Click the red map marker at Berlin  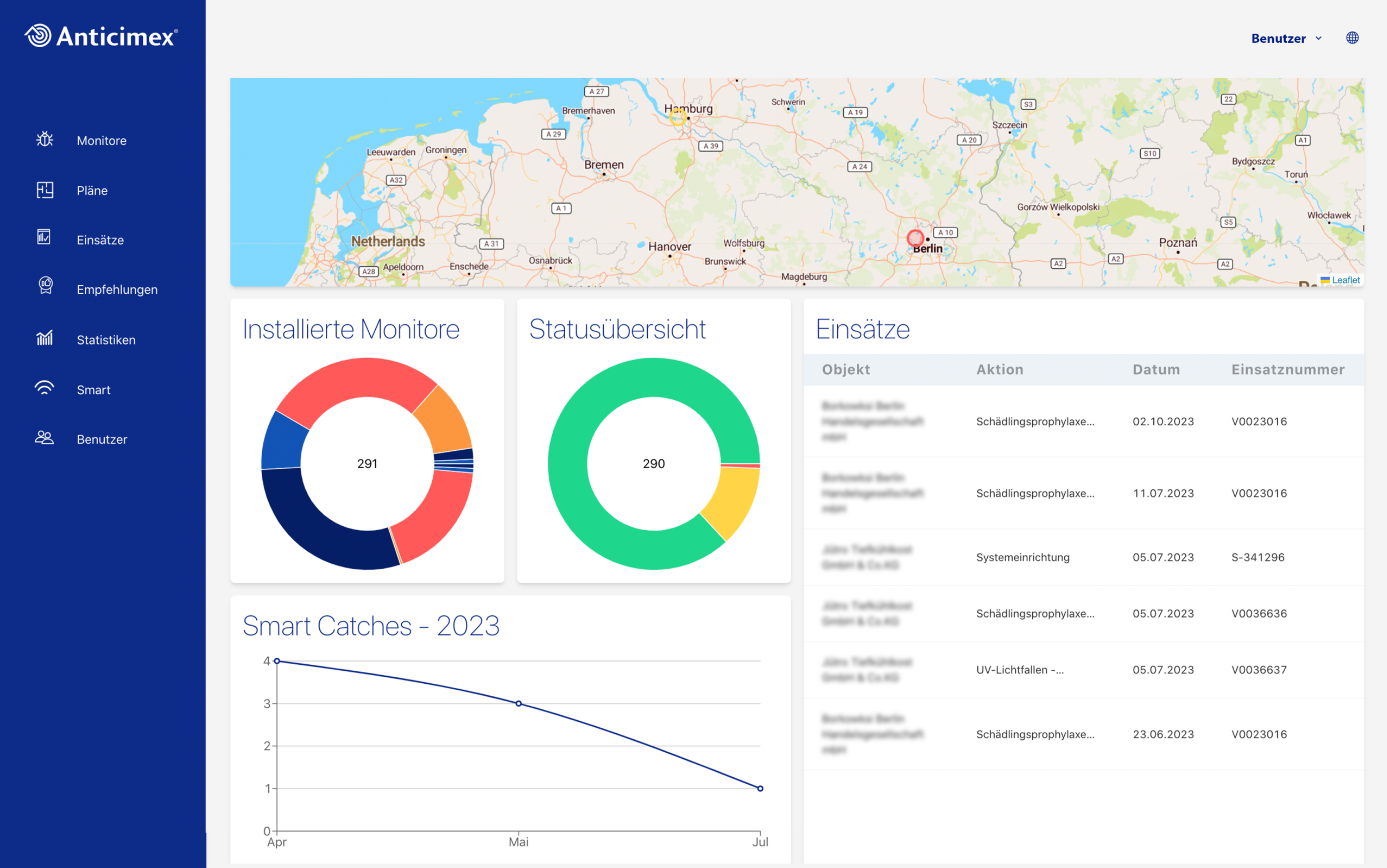coord(915,238)
